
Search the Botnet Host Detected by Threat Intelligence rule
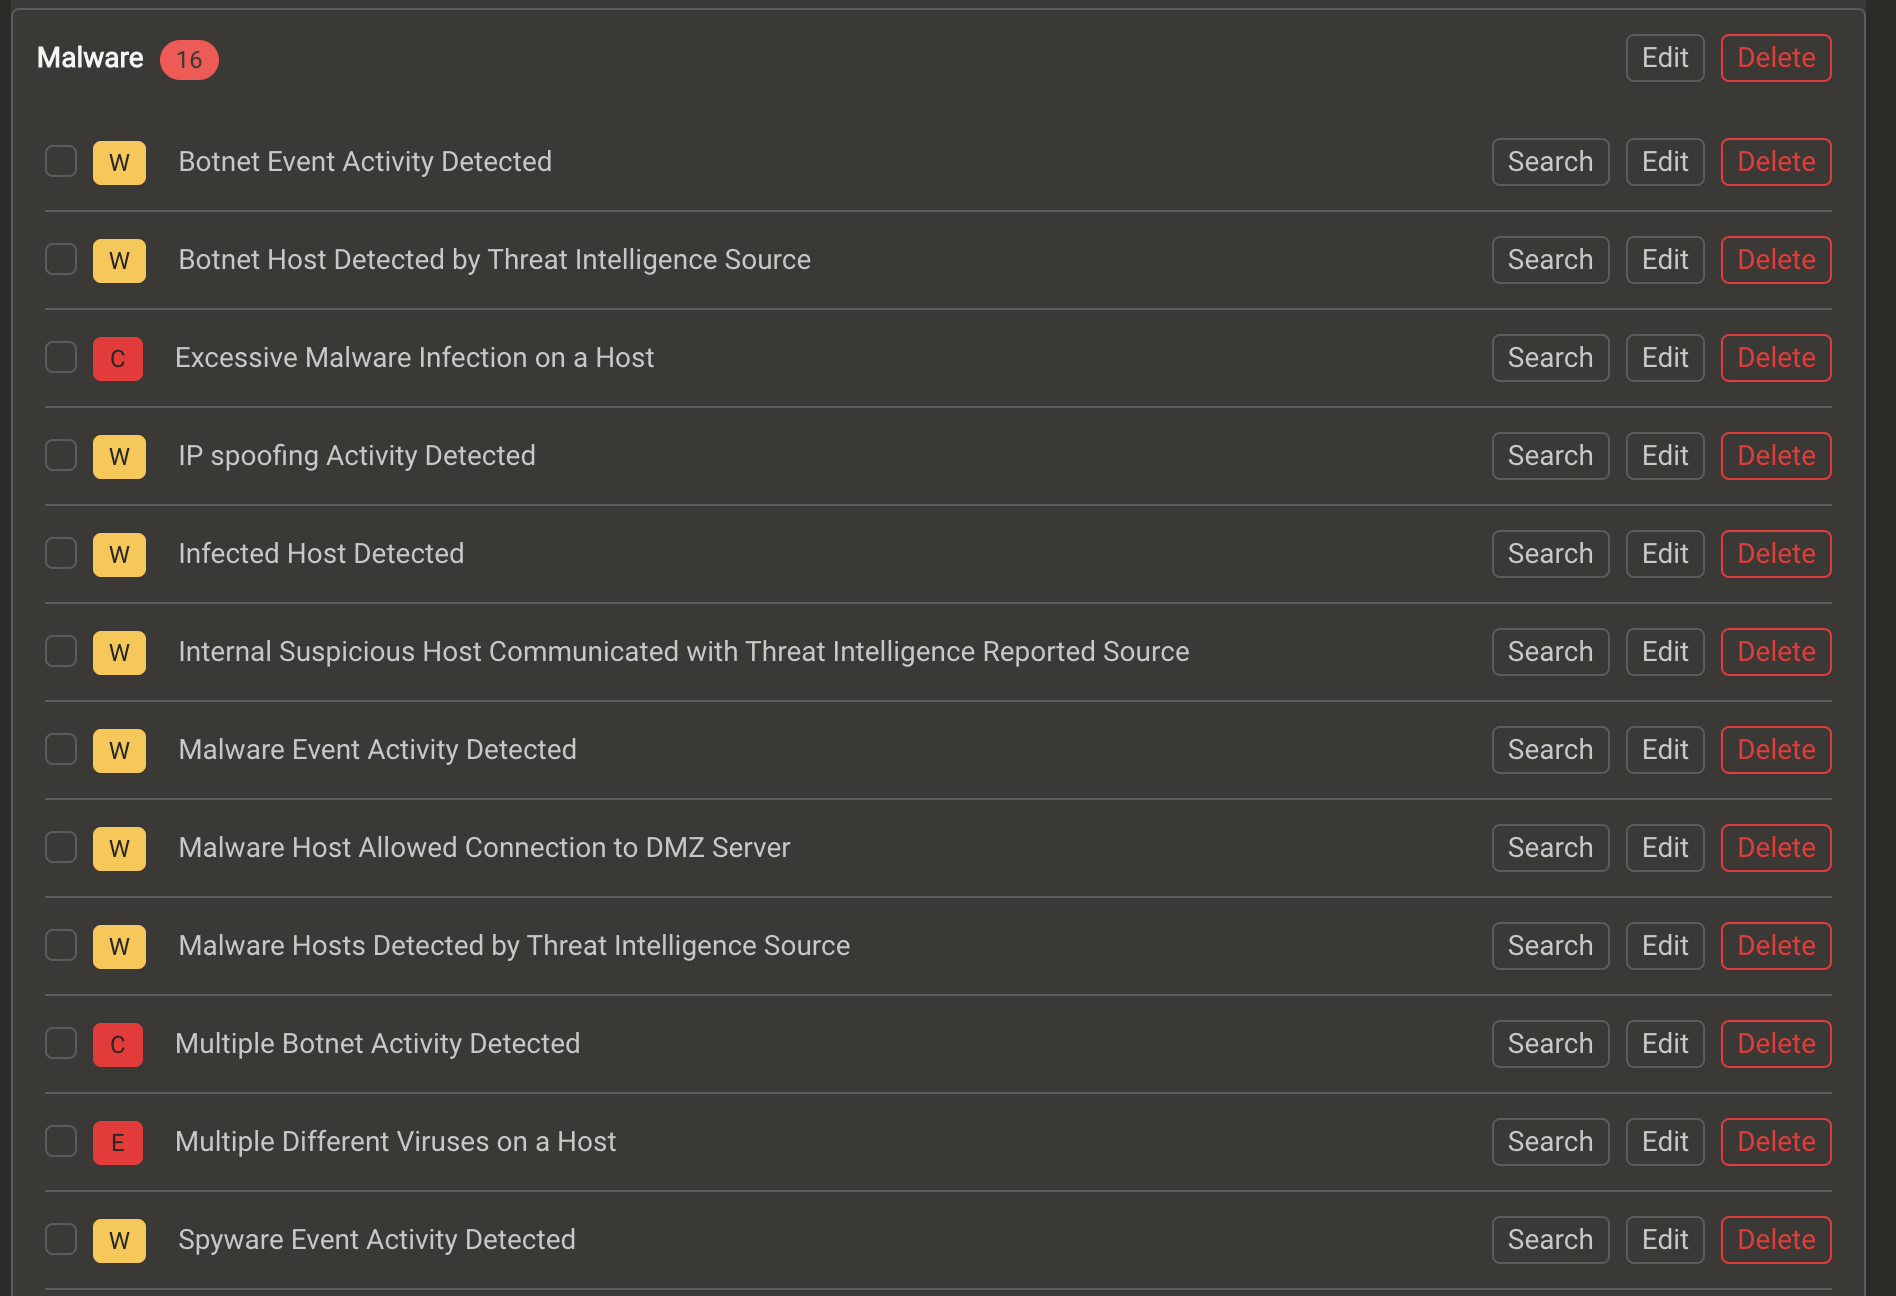[1550, 260]
